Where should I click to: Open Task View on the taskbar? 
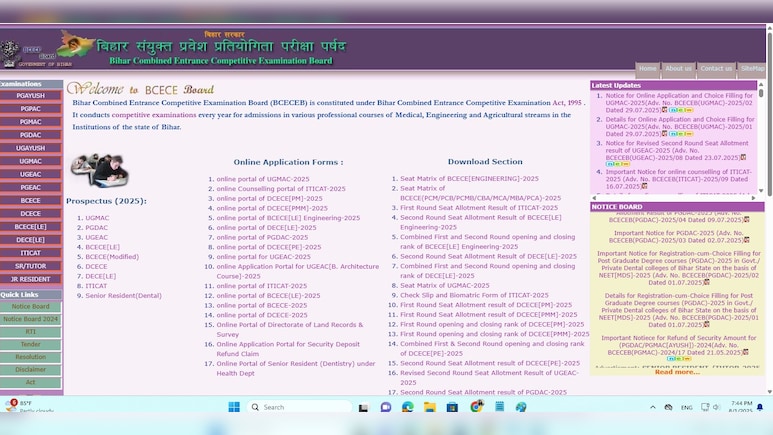tap(363, 407)
